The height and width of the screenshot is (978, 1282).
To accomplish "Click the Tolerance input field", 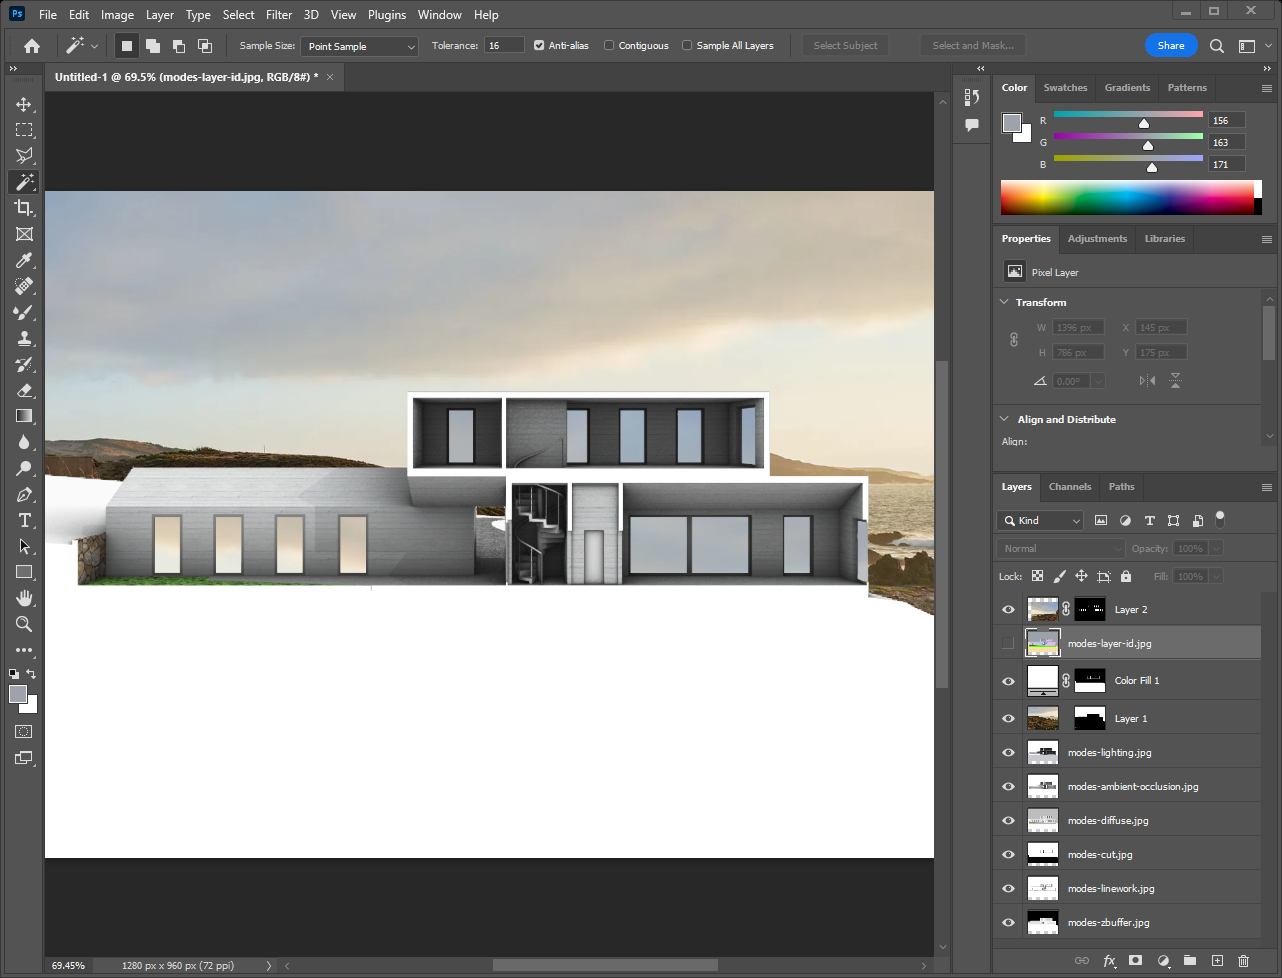I will pos(504,45).
